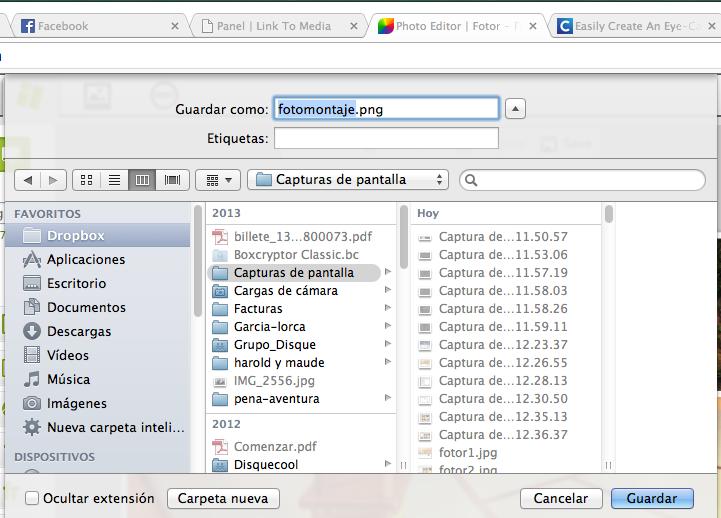
Task: Switch to Facebook browser tab
Action: click(x=97, y=26)
